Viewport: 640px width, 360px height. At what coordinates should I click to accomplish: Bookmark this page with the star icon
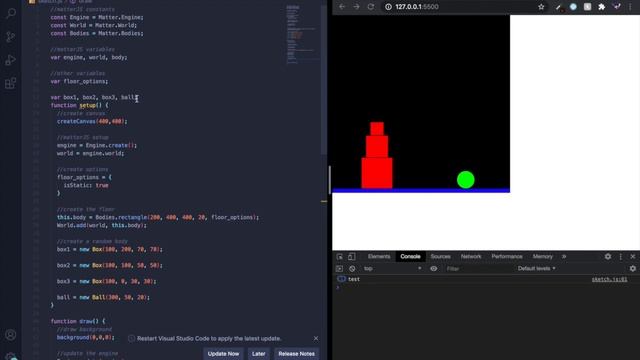(541, 7)
